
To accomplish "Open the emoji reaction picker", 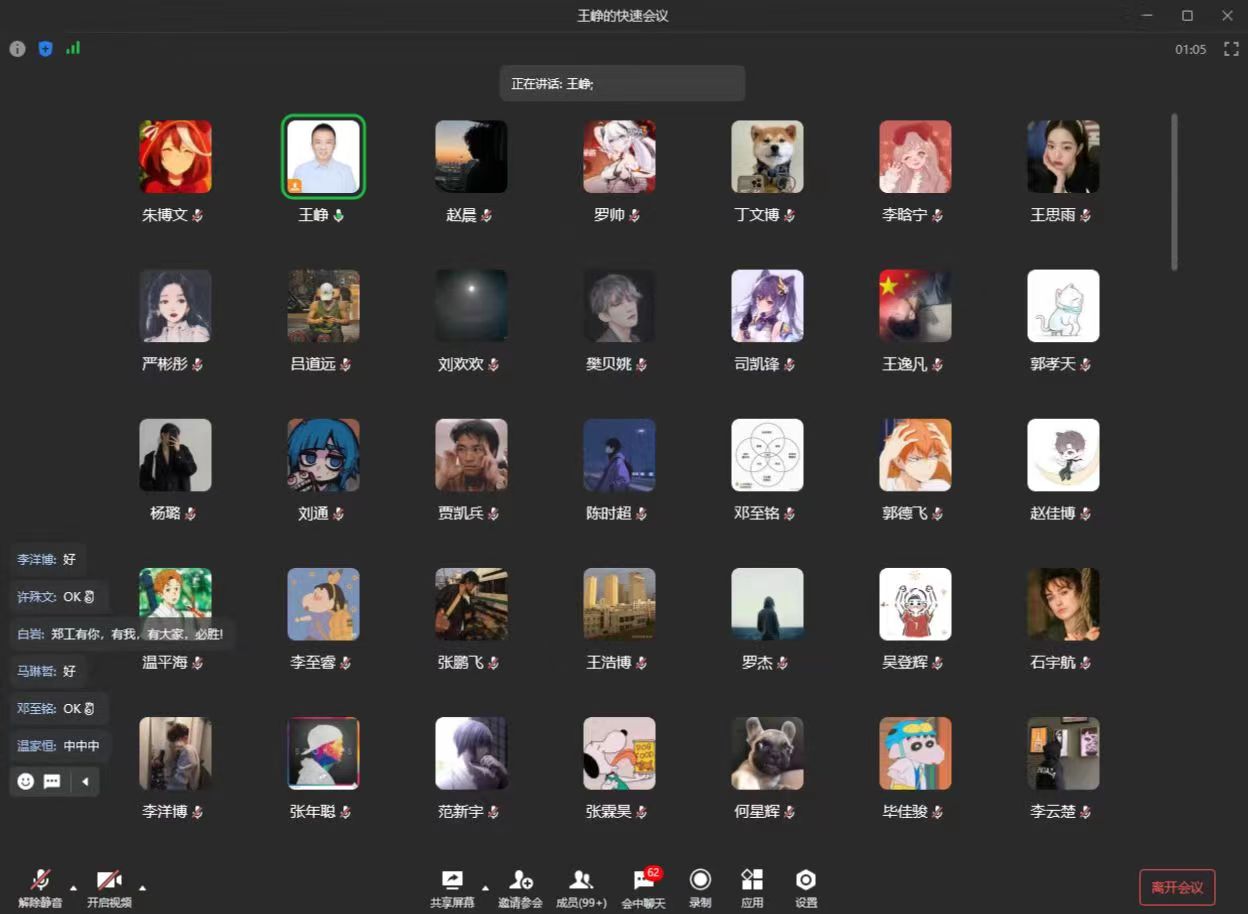I will [26, 781].
